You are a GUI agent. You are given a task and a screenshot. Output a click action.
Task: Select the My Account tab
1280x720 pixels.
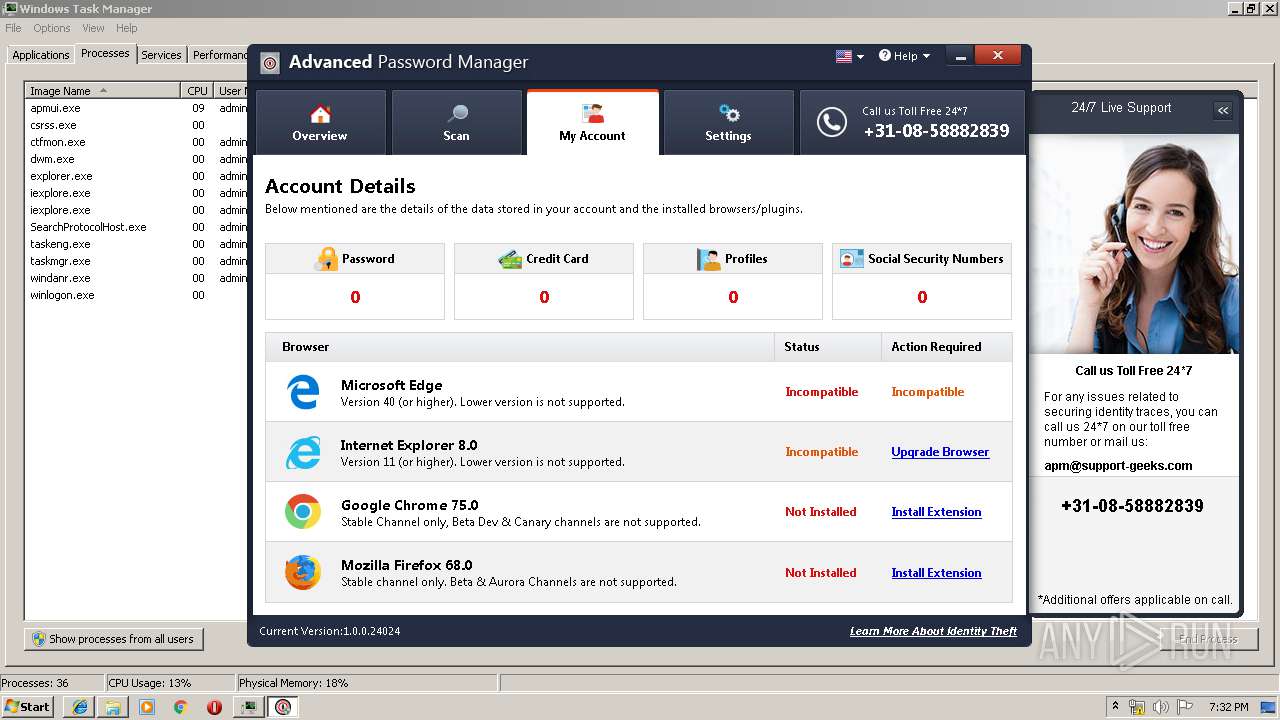point(592,123)
